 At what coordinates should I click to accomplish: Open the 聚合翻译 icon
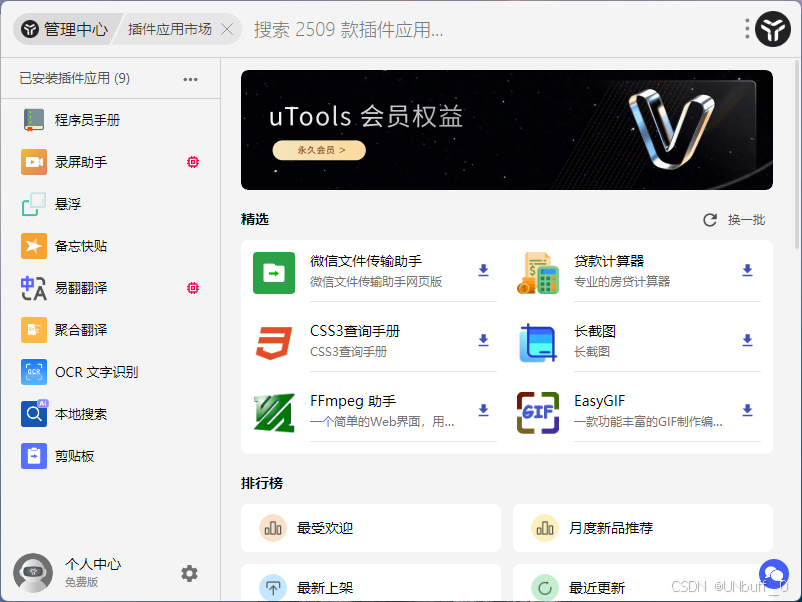[x=34, y=329]
